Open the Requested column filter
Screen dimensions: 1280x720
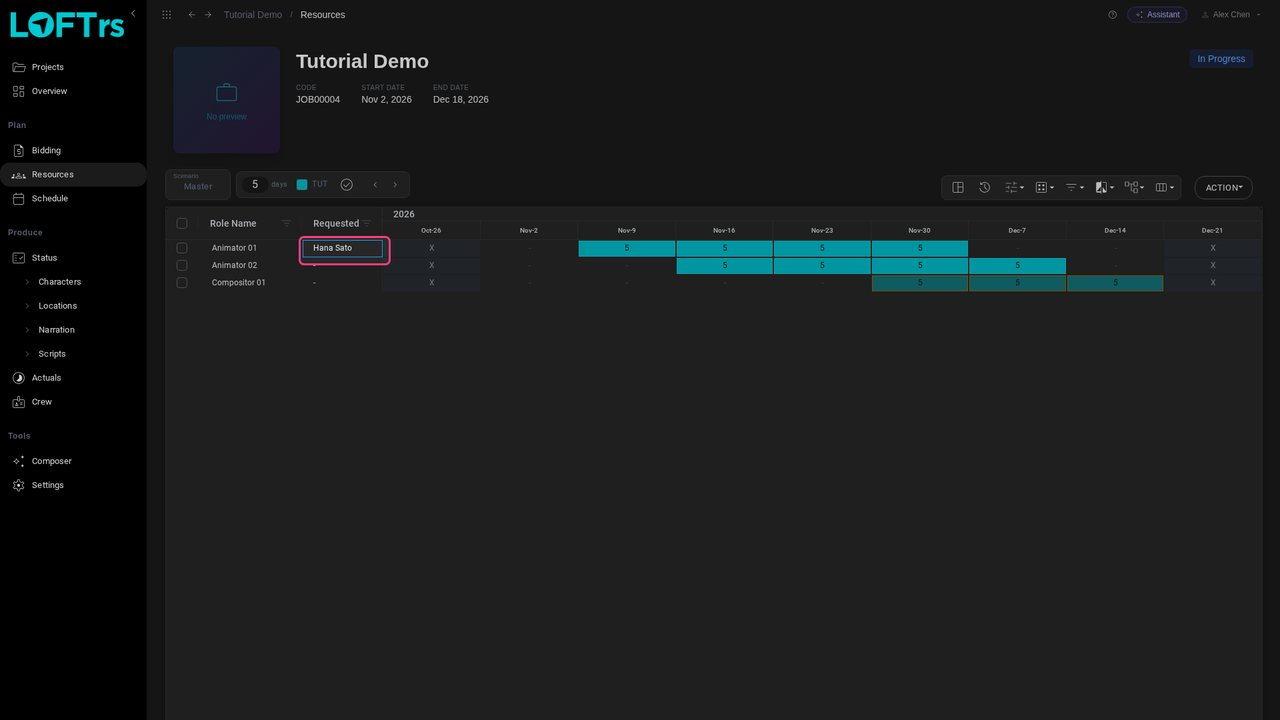(x=367, y=223)
